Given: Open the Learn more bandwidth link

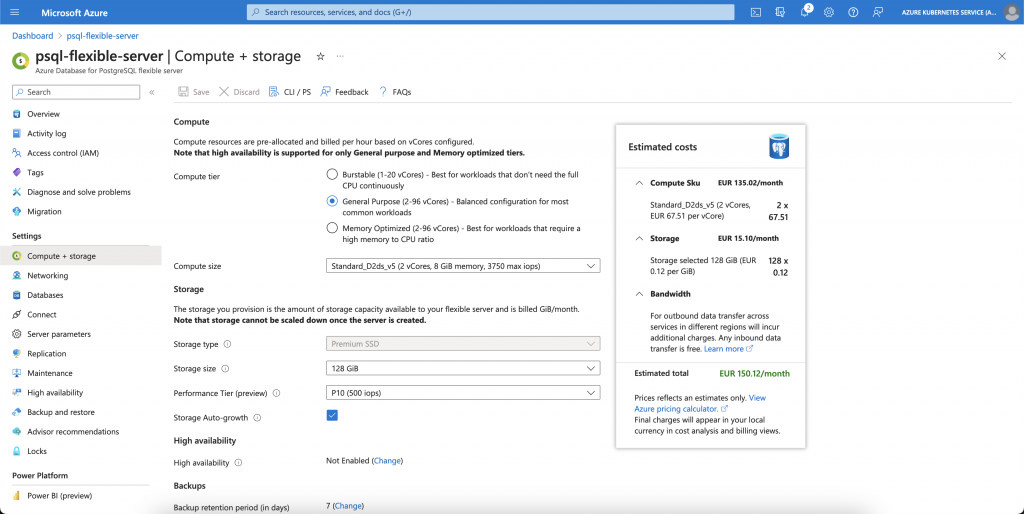Looking at the screenshot, I should [724, 349].
